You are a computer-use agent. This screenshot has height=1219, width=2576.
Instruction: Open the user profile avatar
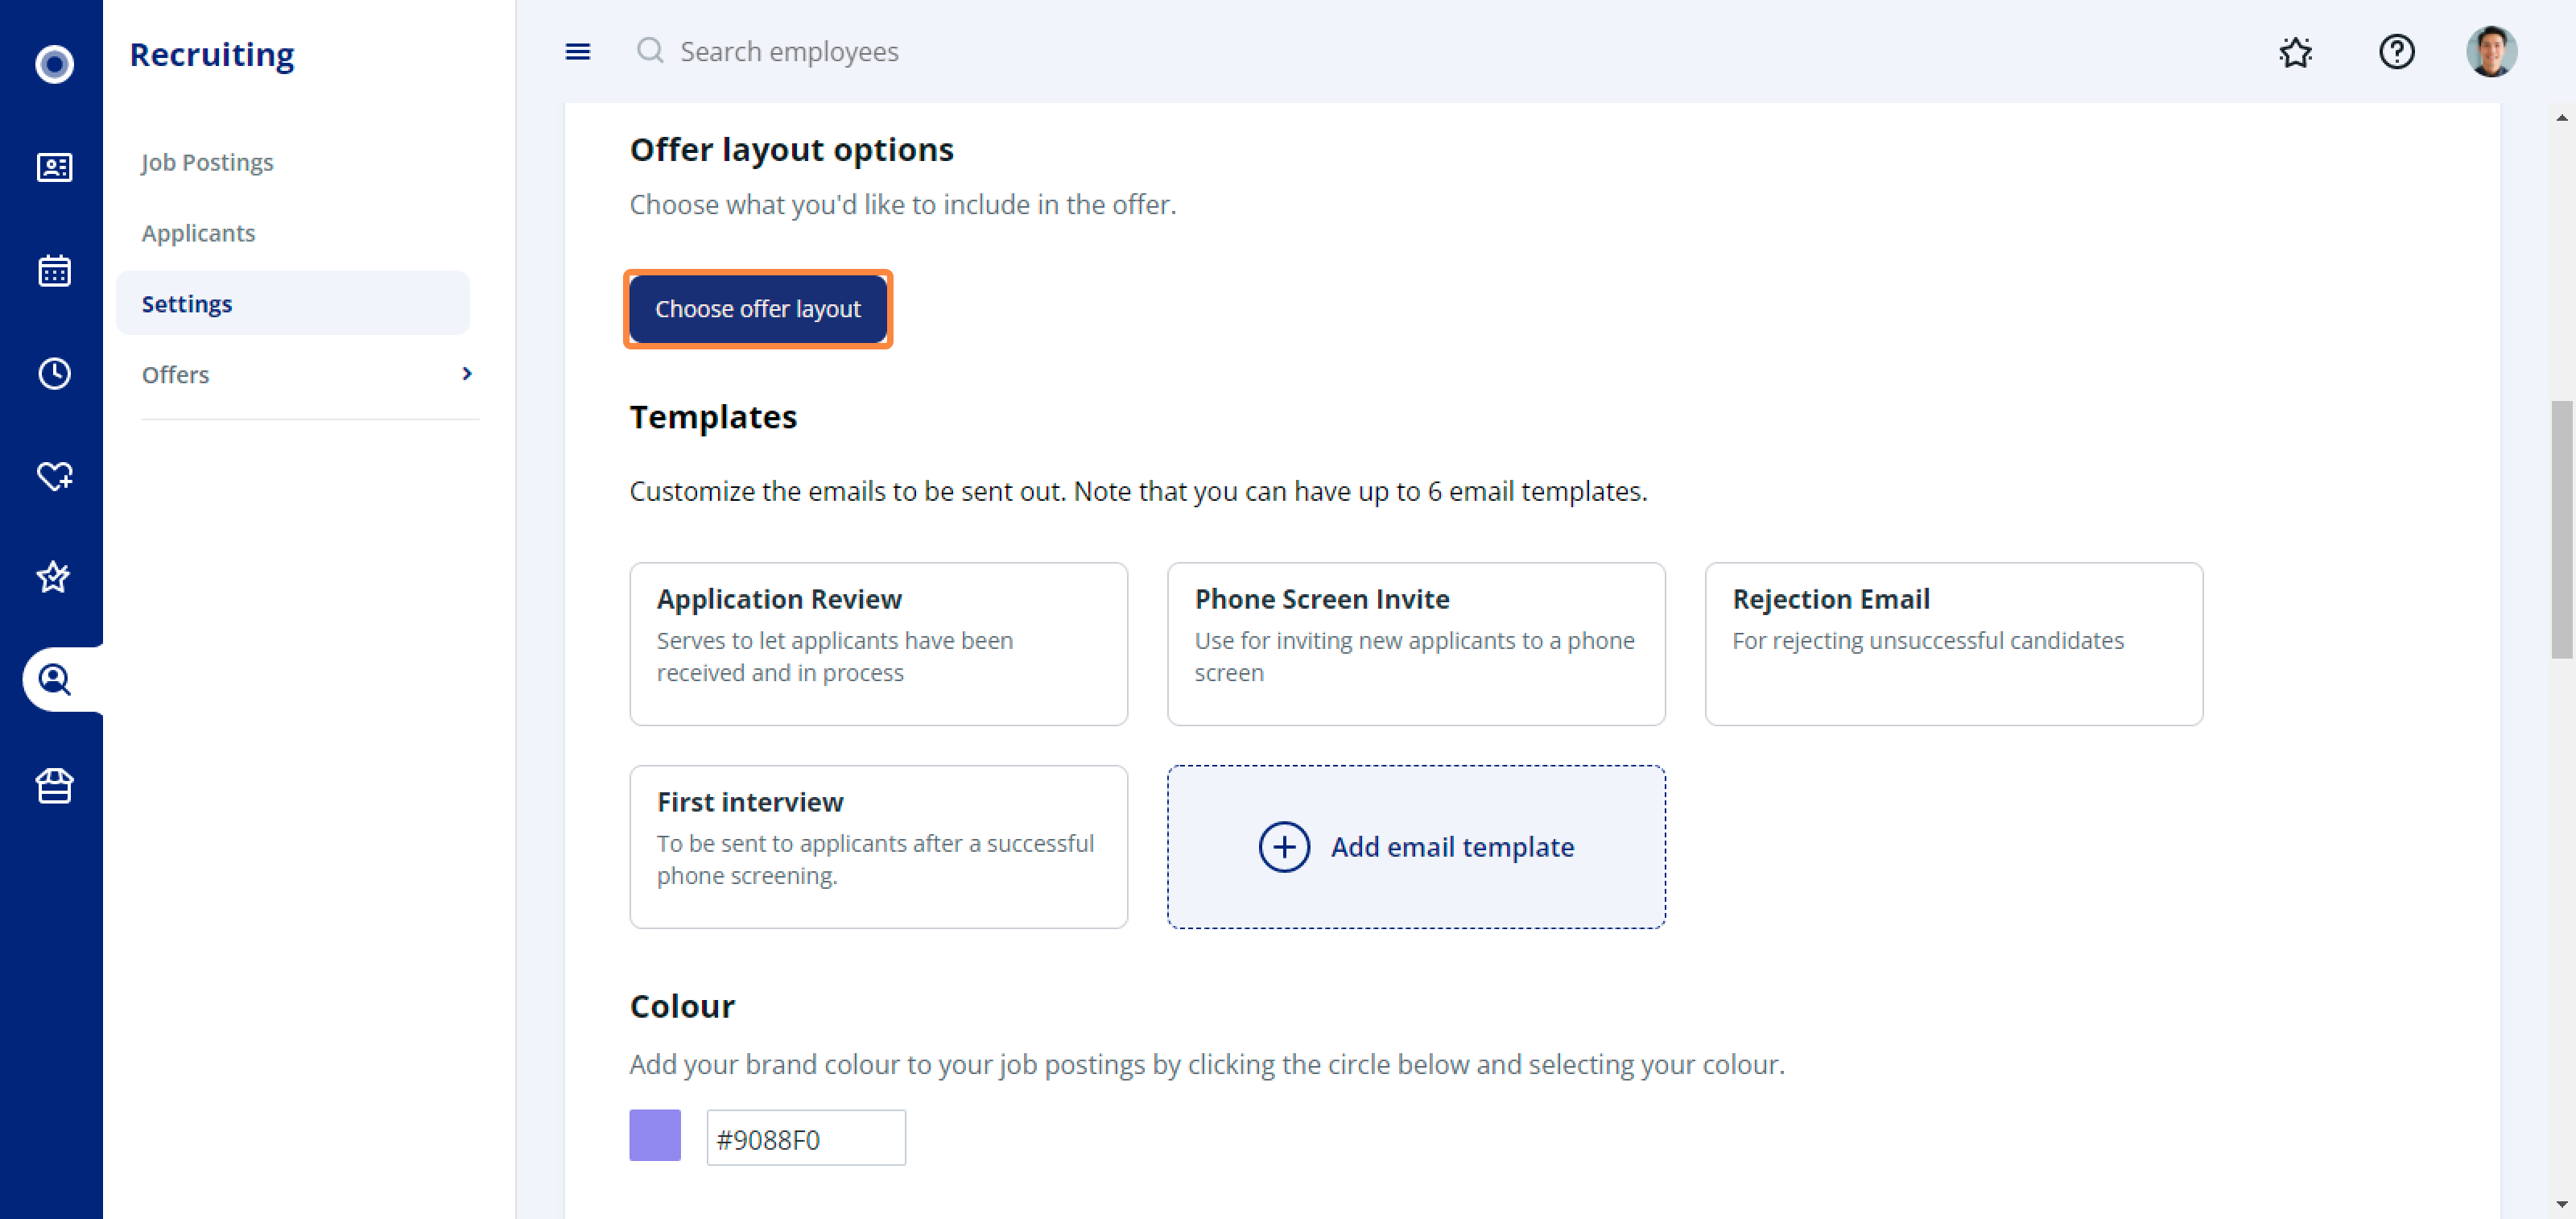(x=2491, y=51)
